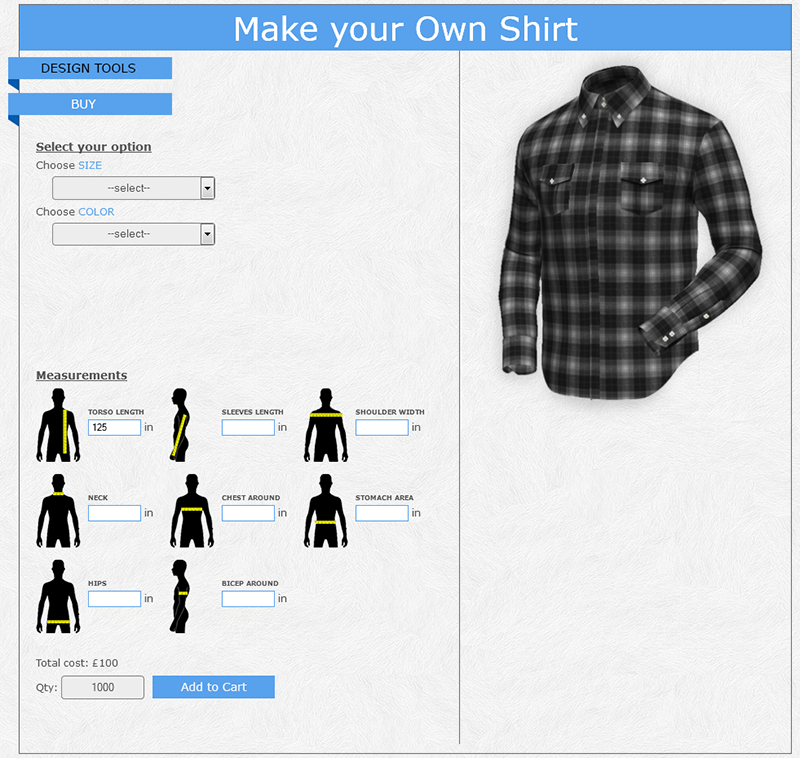Click the shoulder width silhouette icon
Screen dimensions: 800x758
[326, 425]
